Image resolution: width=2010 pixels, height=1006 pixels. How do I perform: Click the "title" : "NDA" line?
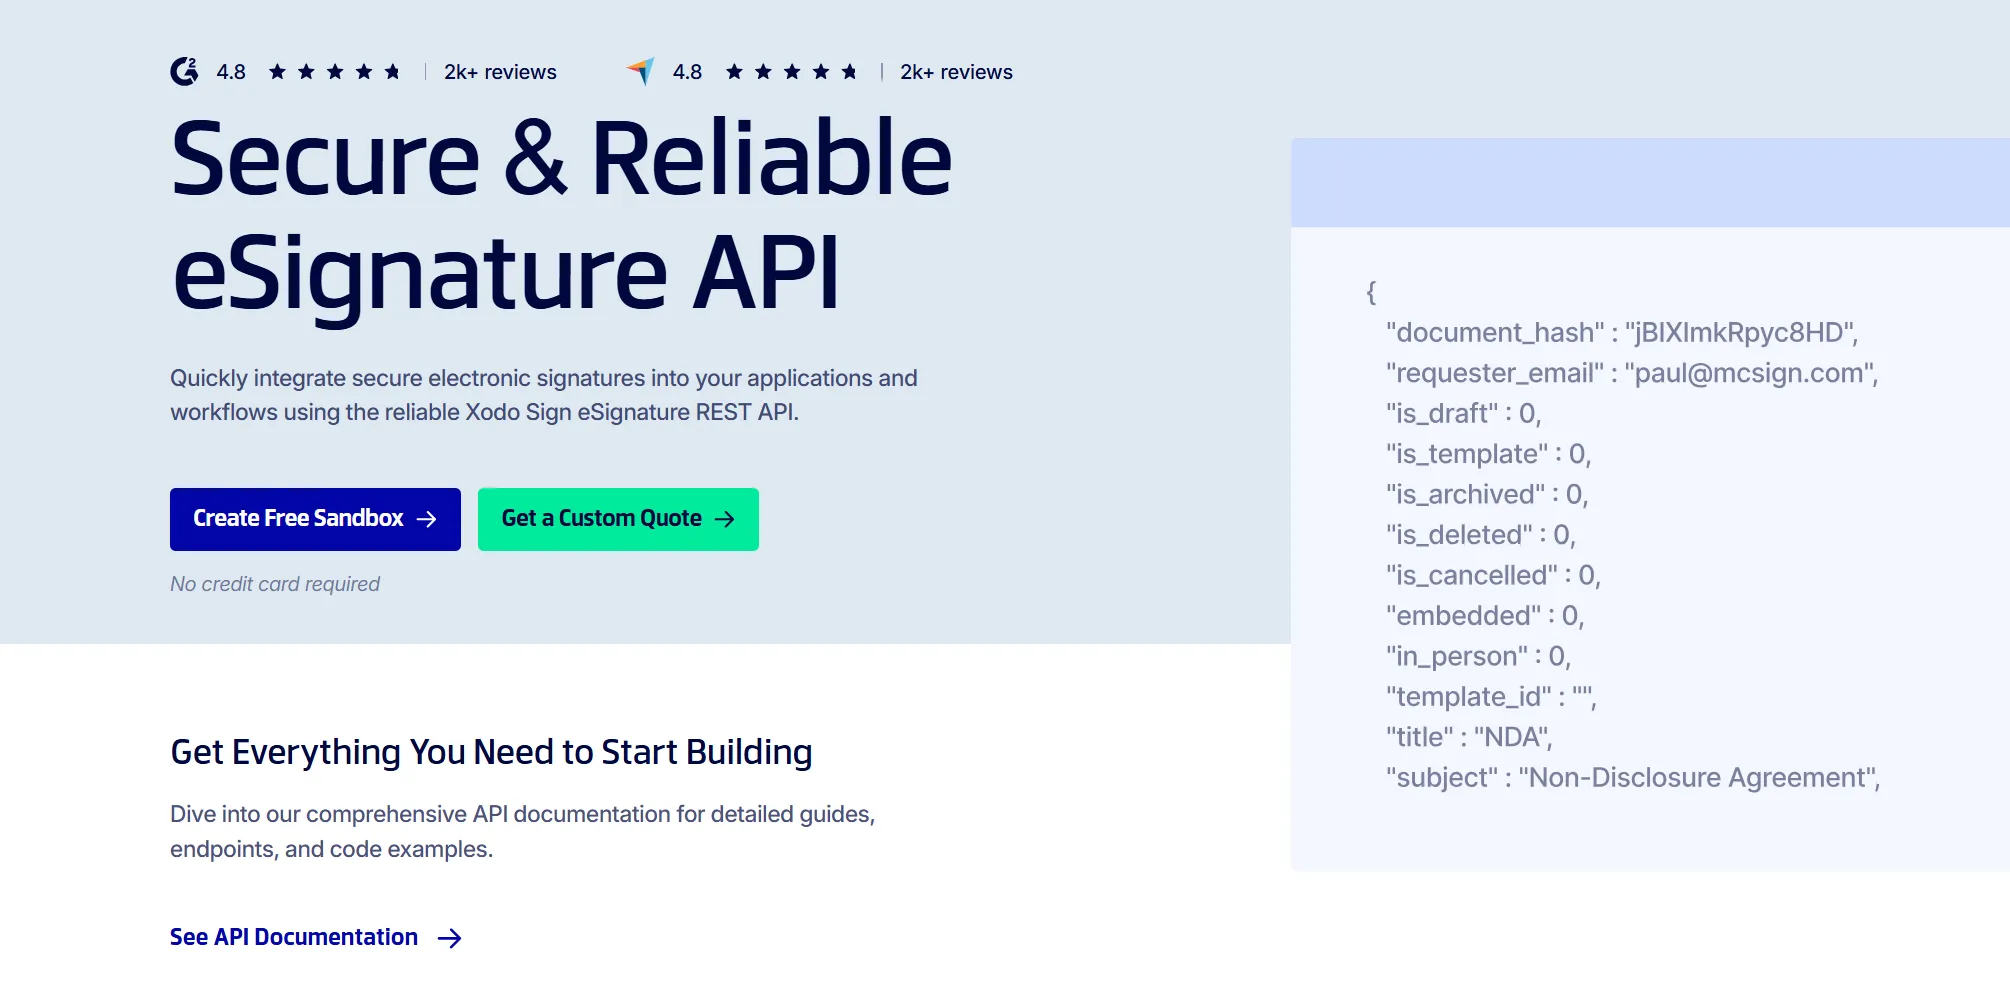point(1469,738)
